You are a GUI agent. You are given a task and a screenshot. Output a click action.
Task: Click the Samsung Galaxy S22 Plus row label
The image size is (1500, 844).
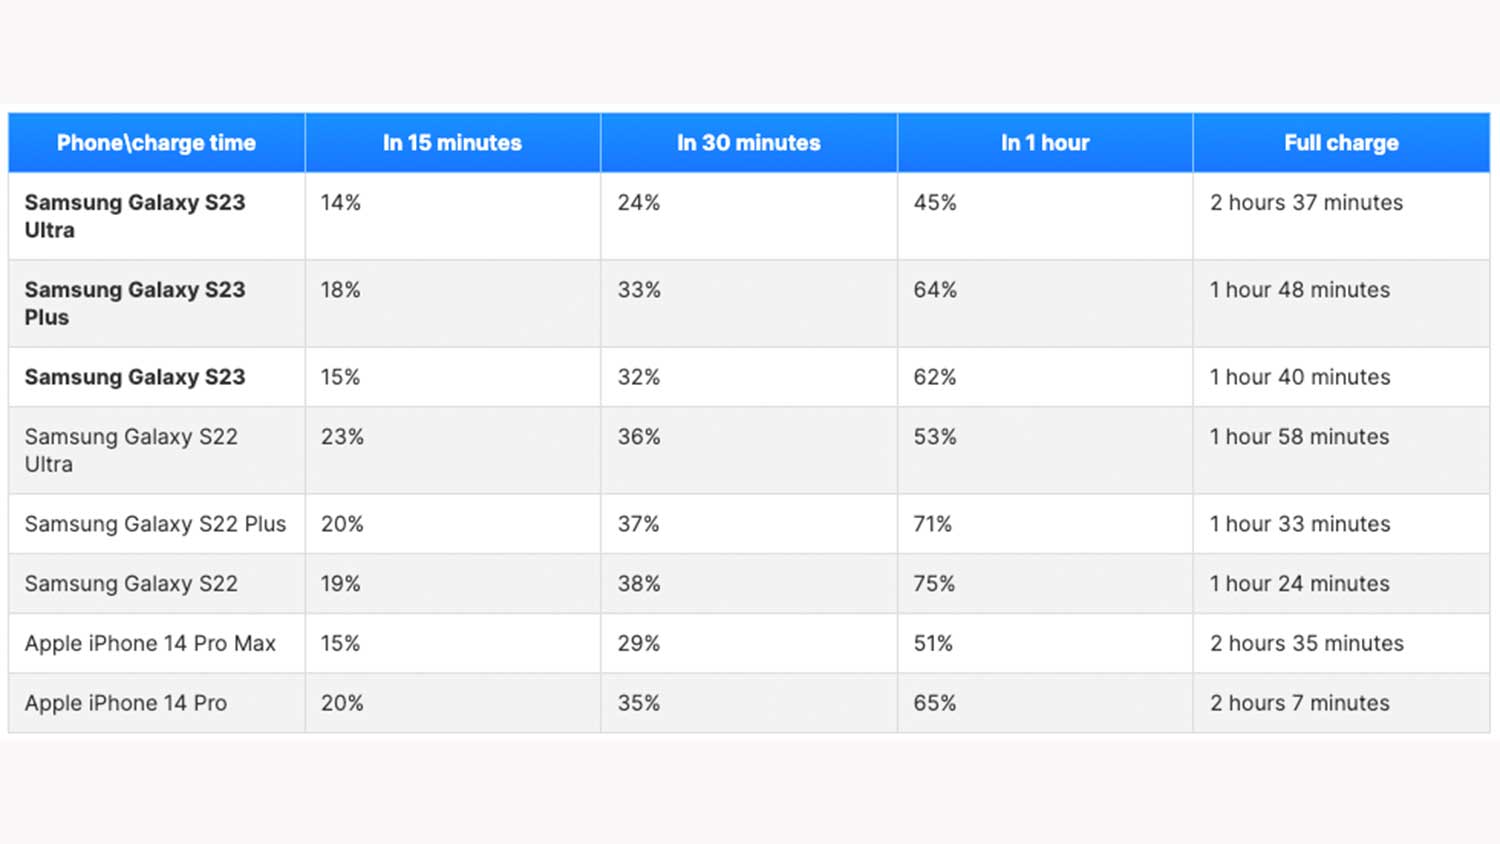pos(155,524)
